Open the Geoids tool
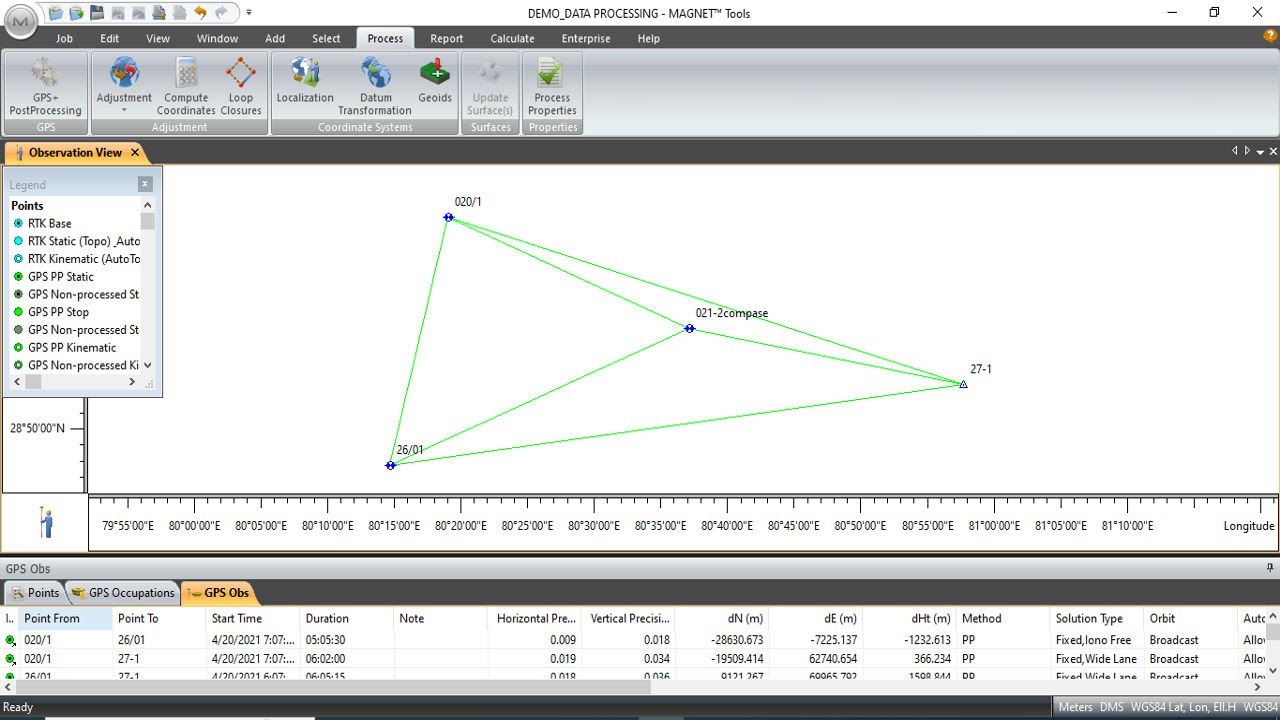1280x720 pixels. coord(435,81)
